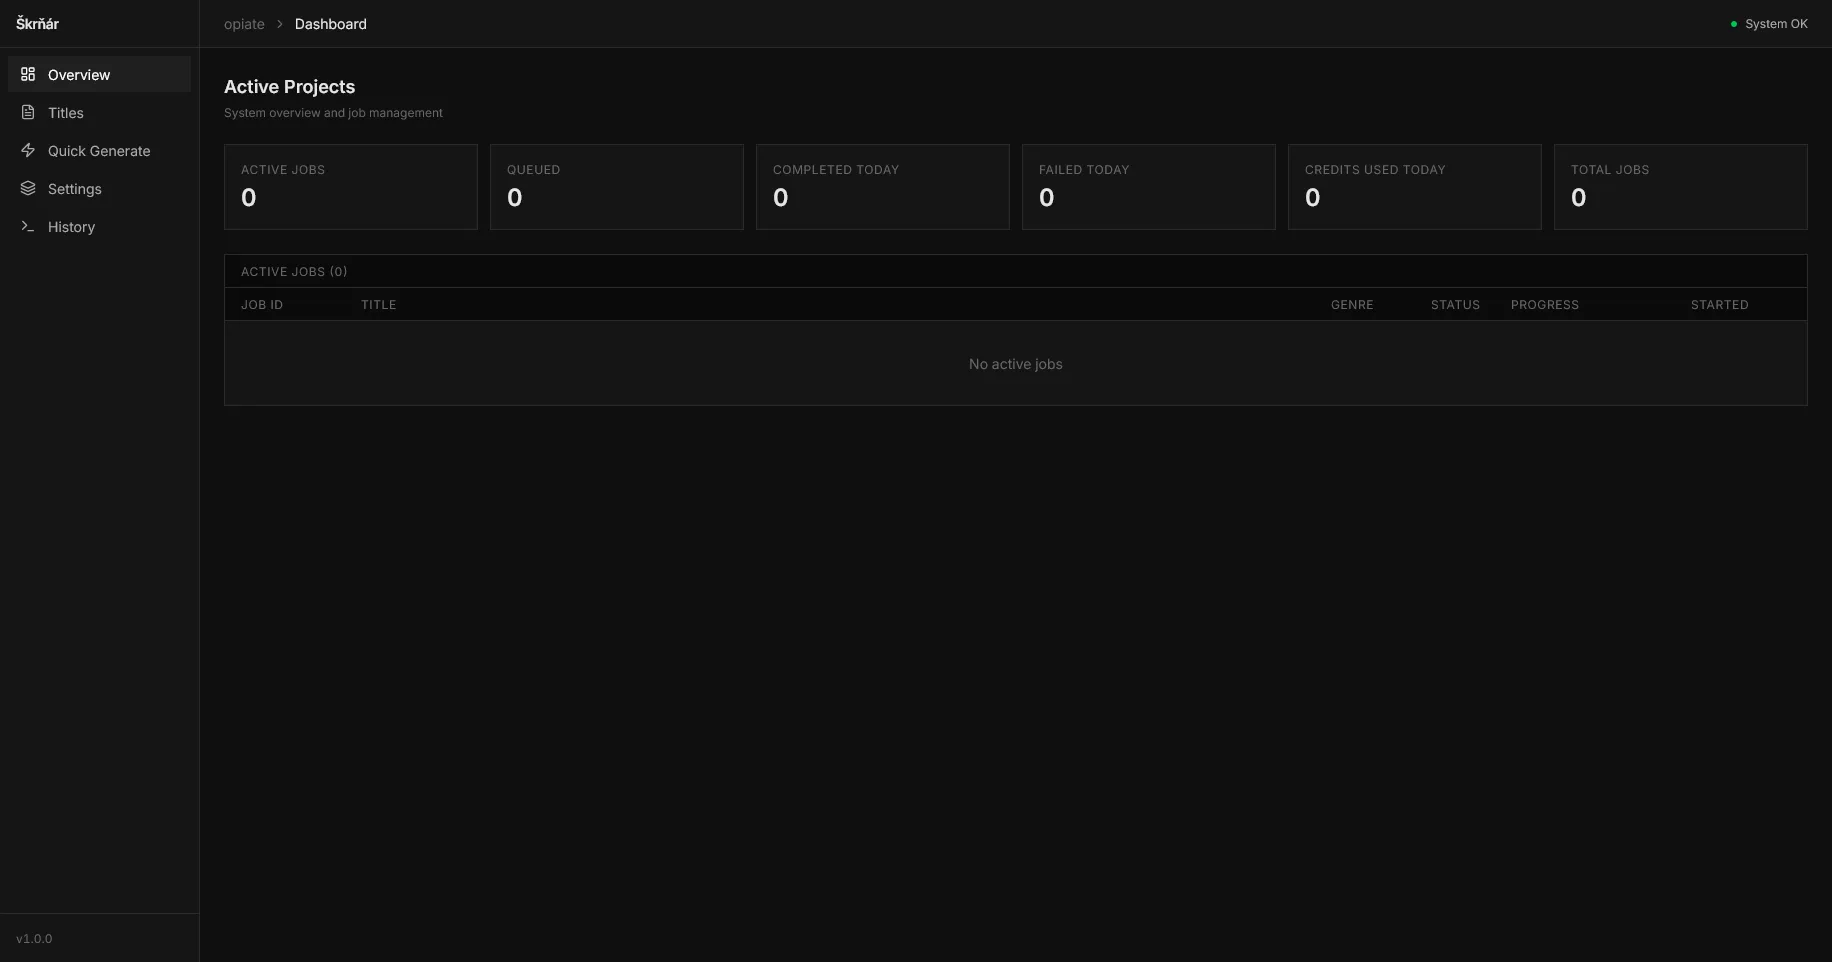Open the opiate breadcrumb link
This screenshot has height=962, width=1832.
pos(244,23)
